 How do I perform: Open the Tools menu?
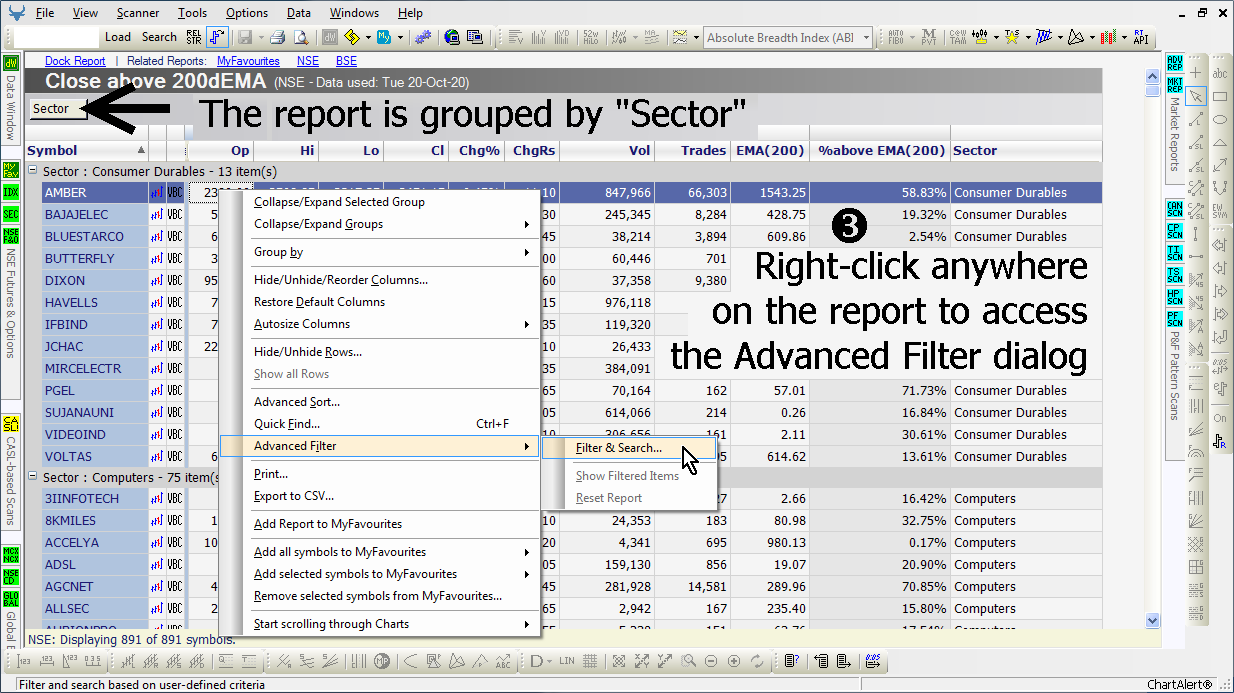point(193,13)
